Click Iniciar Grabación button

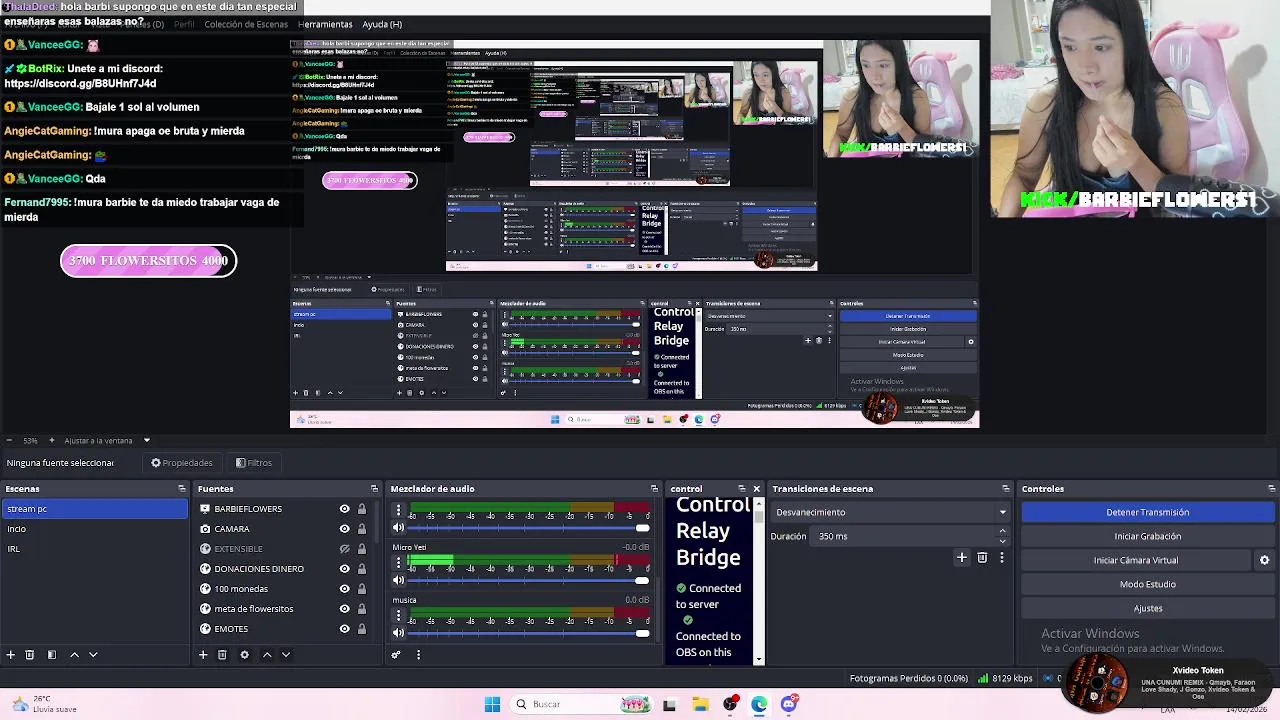pos(1147,536)
